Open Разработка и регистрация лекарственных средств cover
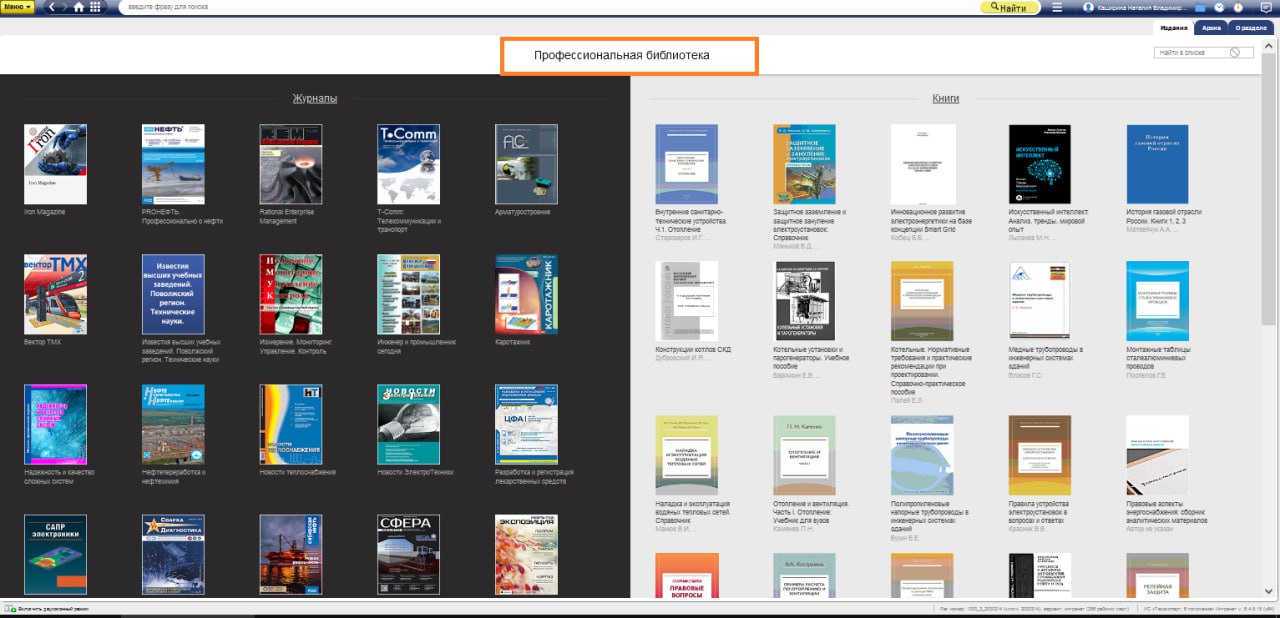The height and width of the screenshot is (618, 1280). (x=527, y=424)
